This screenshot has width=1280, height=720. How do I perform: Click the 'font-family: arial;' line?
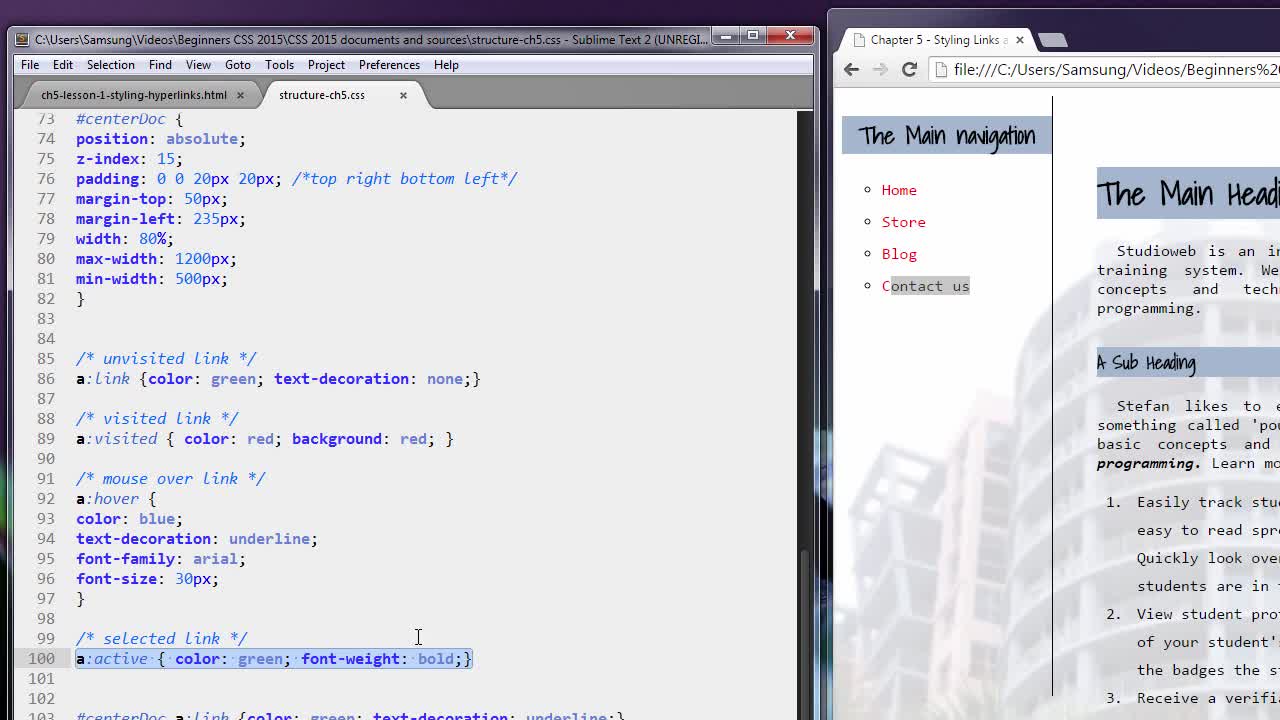click(x=160, y=559)
